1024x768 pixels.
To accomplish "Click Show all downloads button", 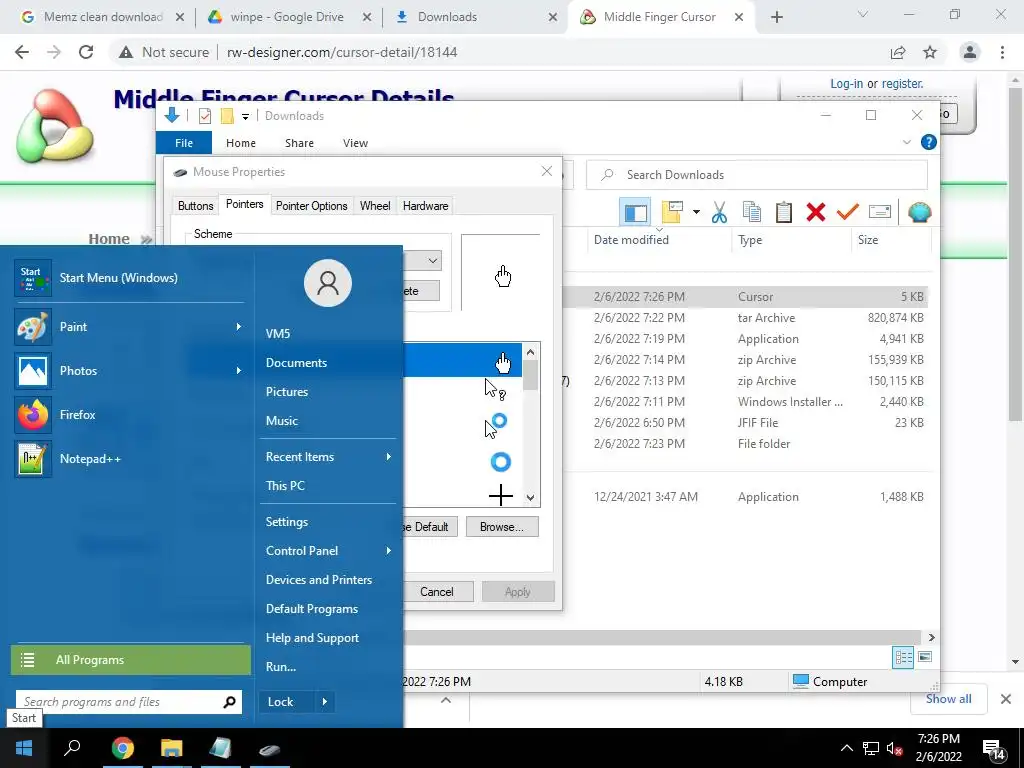I will (x=948, y=699).
